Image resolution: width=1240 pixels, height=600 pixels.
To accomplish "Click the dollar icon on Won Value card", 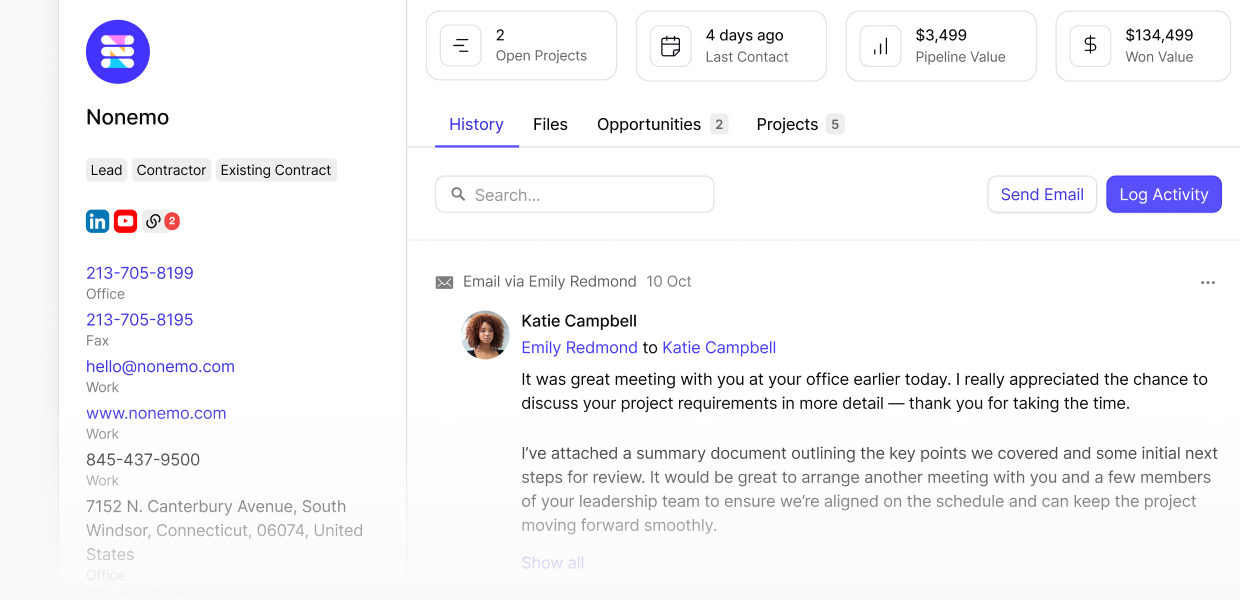I will point(1090,45).
